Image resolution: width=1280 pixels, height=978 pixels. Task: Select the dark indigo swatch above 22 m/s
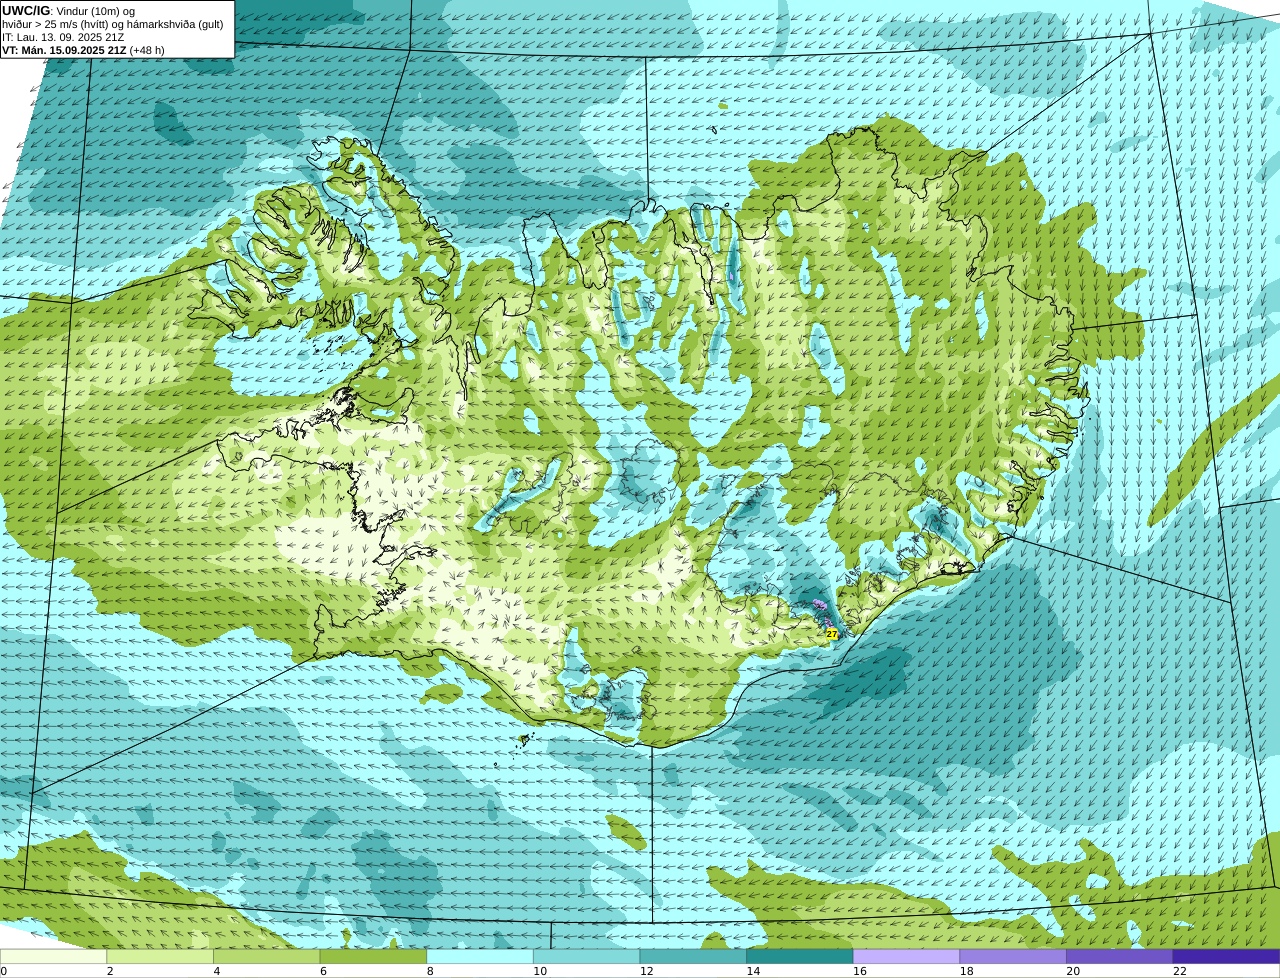[x=1226, y=956]
